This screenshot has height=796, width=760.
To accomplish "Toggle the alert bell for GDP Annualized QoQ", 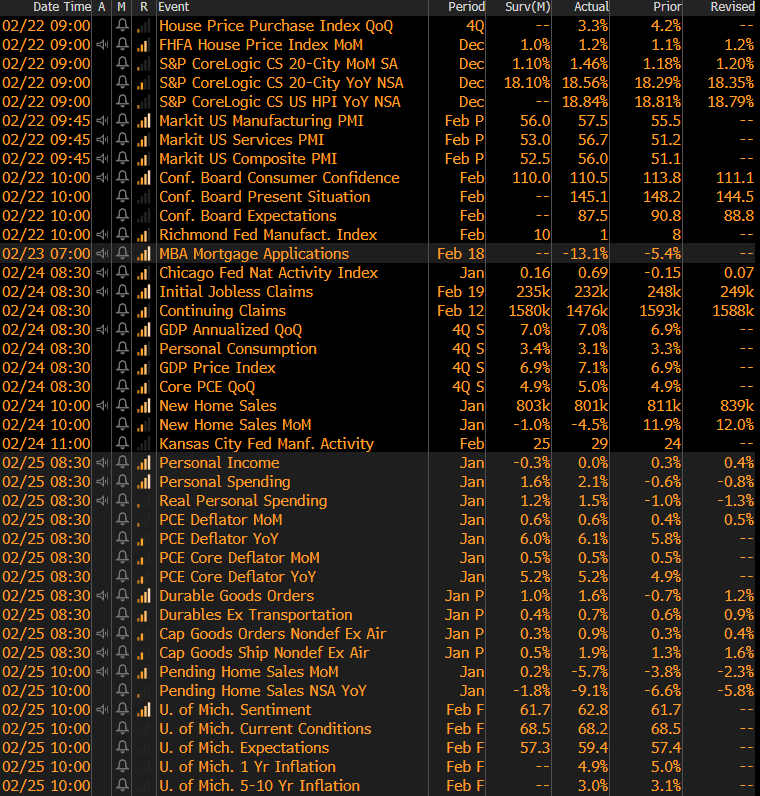I will [122, 330].
